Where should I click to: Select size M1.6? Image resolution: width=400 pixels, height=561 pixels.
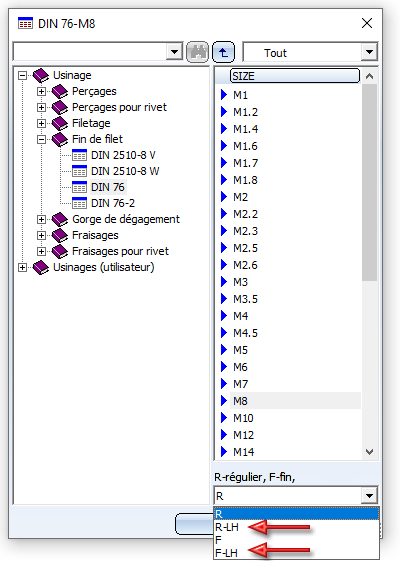245,146
